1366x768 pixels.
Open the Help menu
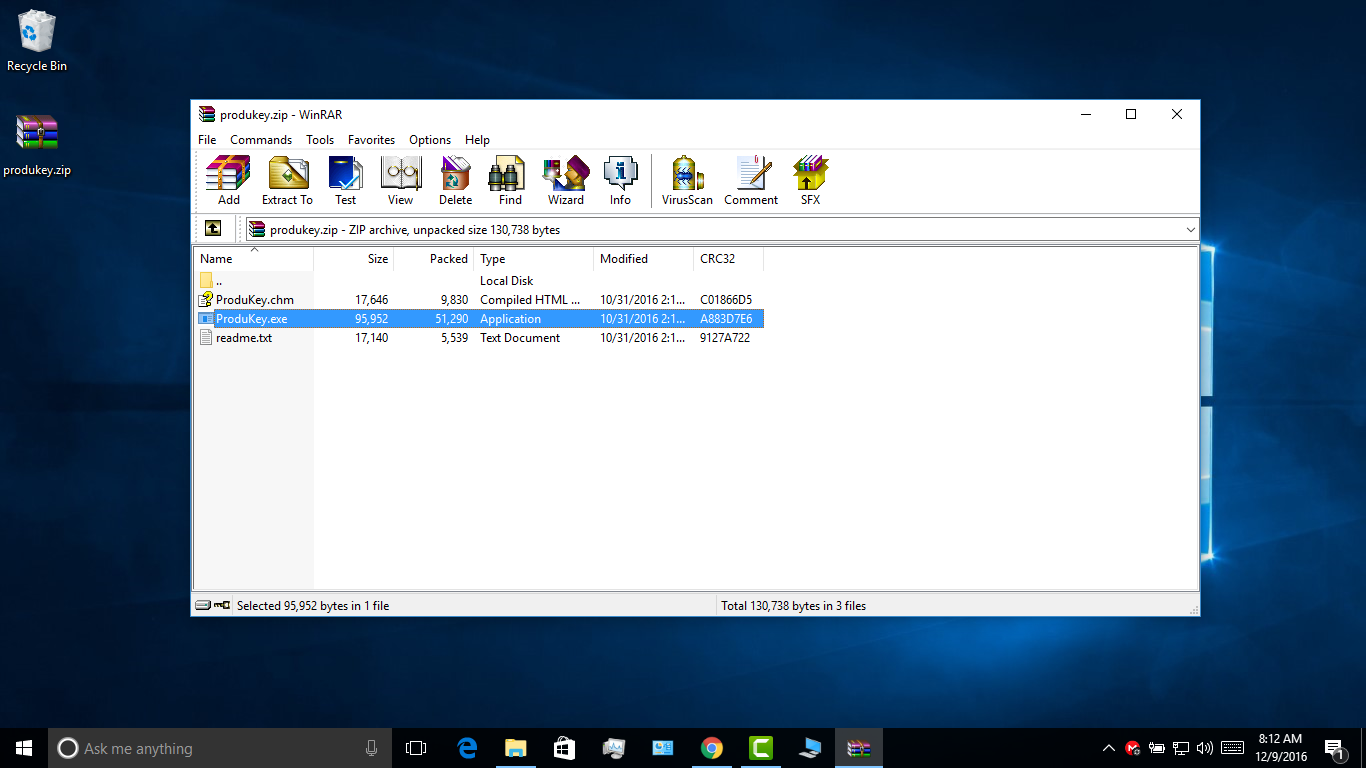(x=477, y=140)
